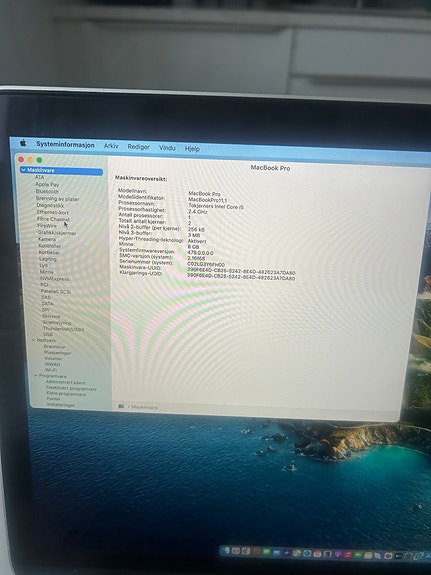Screen dimensions: 431x575
Task: Open the Apple menu icon
Action: coord(23,143)
